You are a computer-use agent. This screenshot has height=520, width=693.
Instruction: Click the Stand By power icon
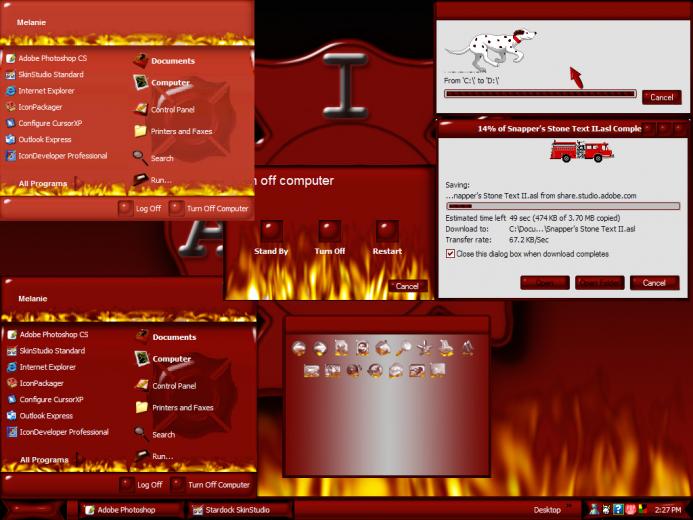click(271, 231)
